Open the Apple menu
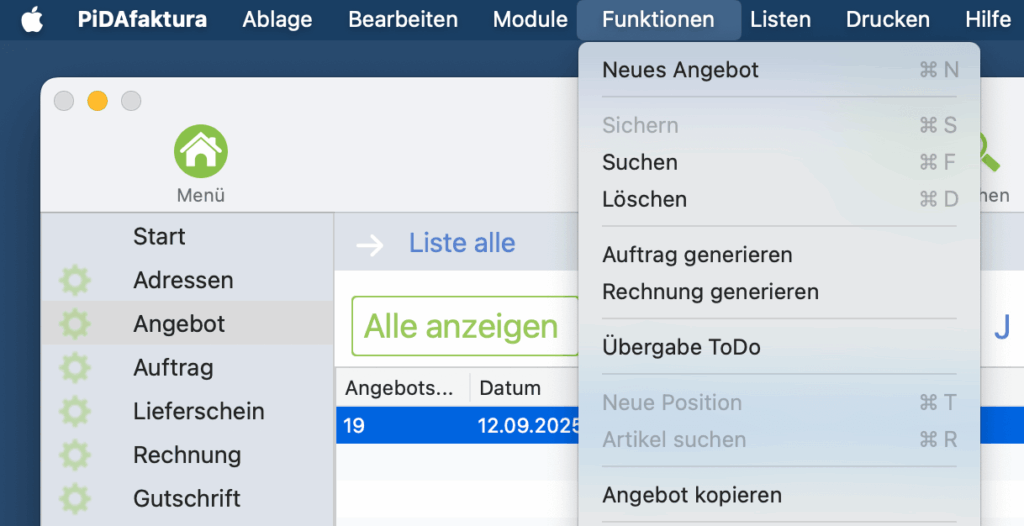Screen dimensions: 1024x526 coord(33,20)
